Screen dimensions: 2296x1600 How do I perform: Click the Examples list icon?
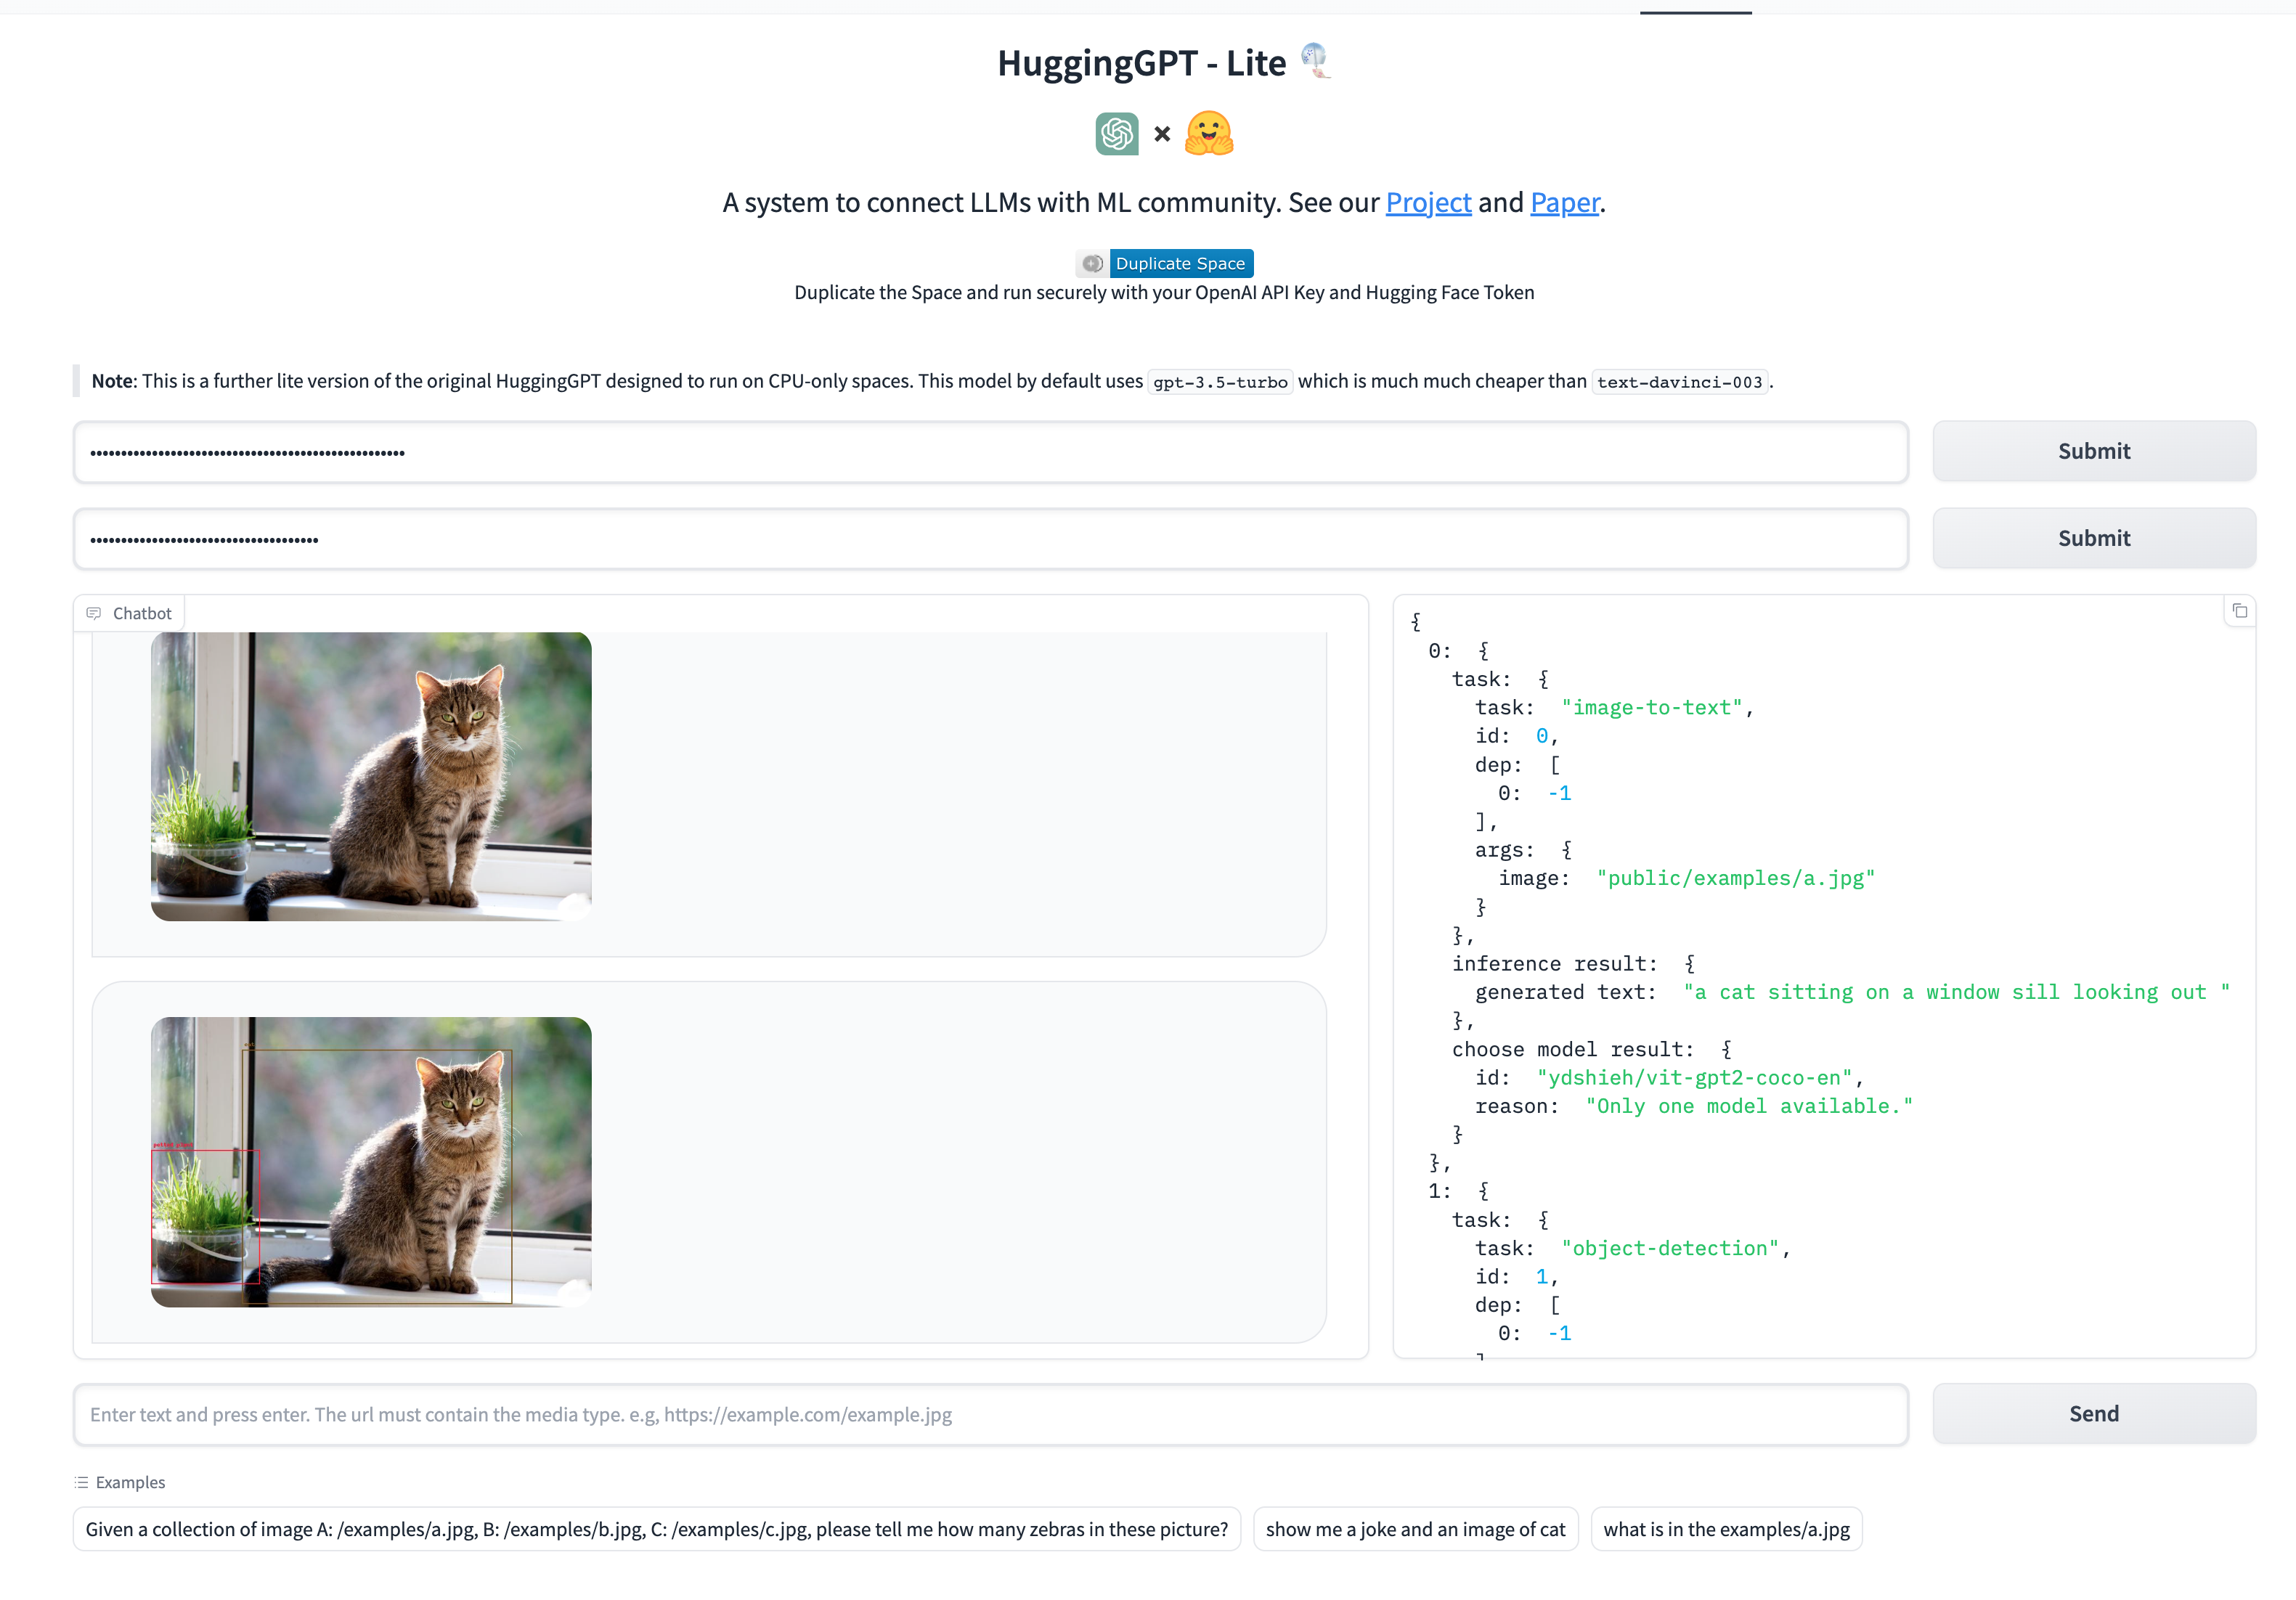point(81,1482)
